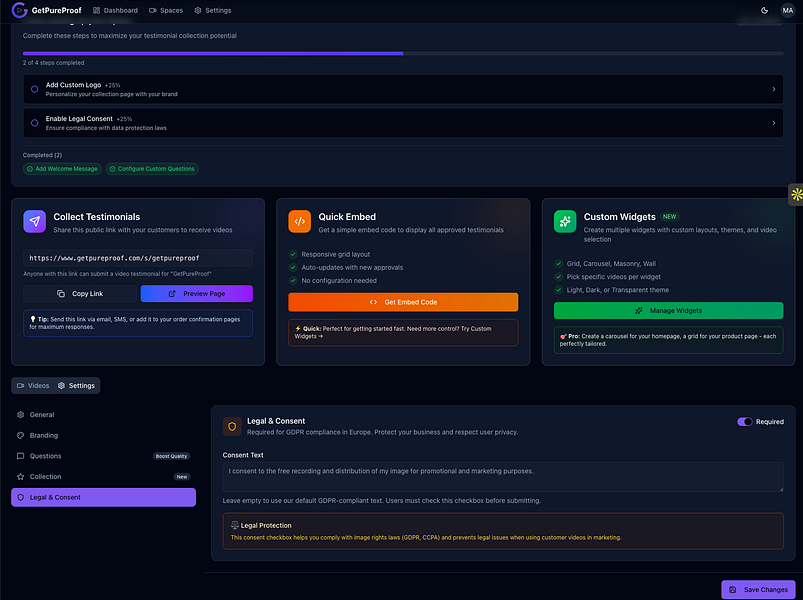803x600 pixels.
Task: Click the gear icon beside General
Action: click(x=20, y=415)
